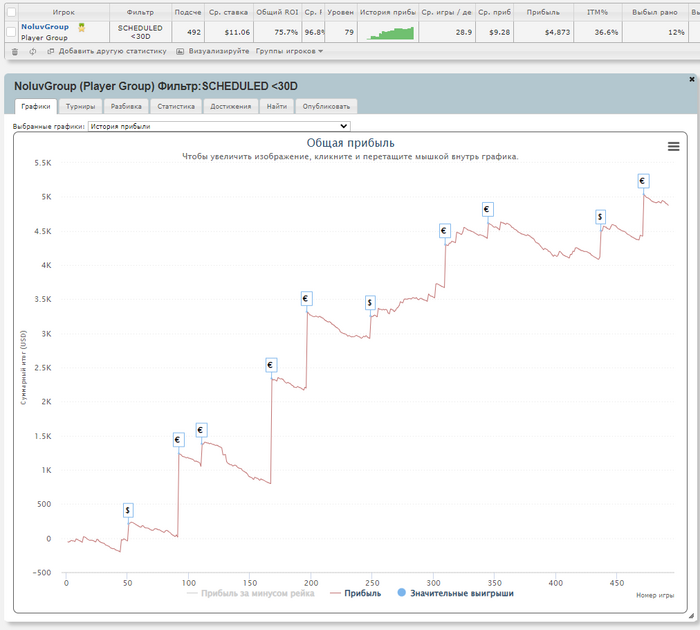Screen dimensions: 700x630
Task: Open the chart hamburger context menu
Action: pos(673,146)
